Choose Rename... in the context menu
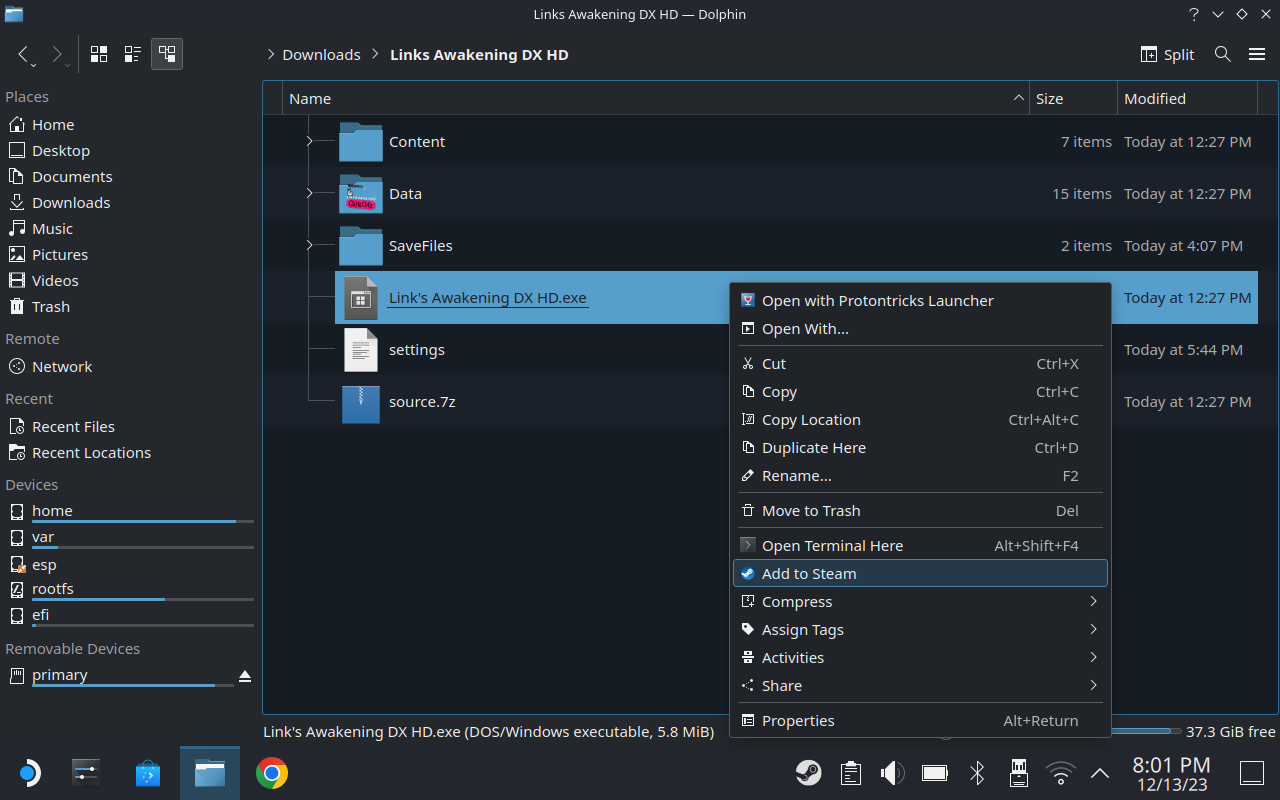The image size is (1280, 800). coord(920,476)
